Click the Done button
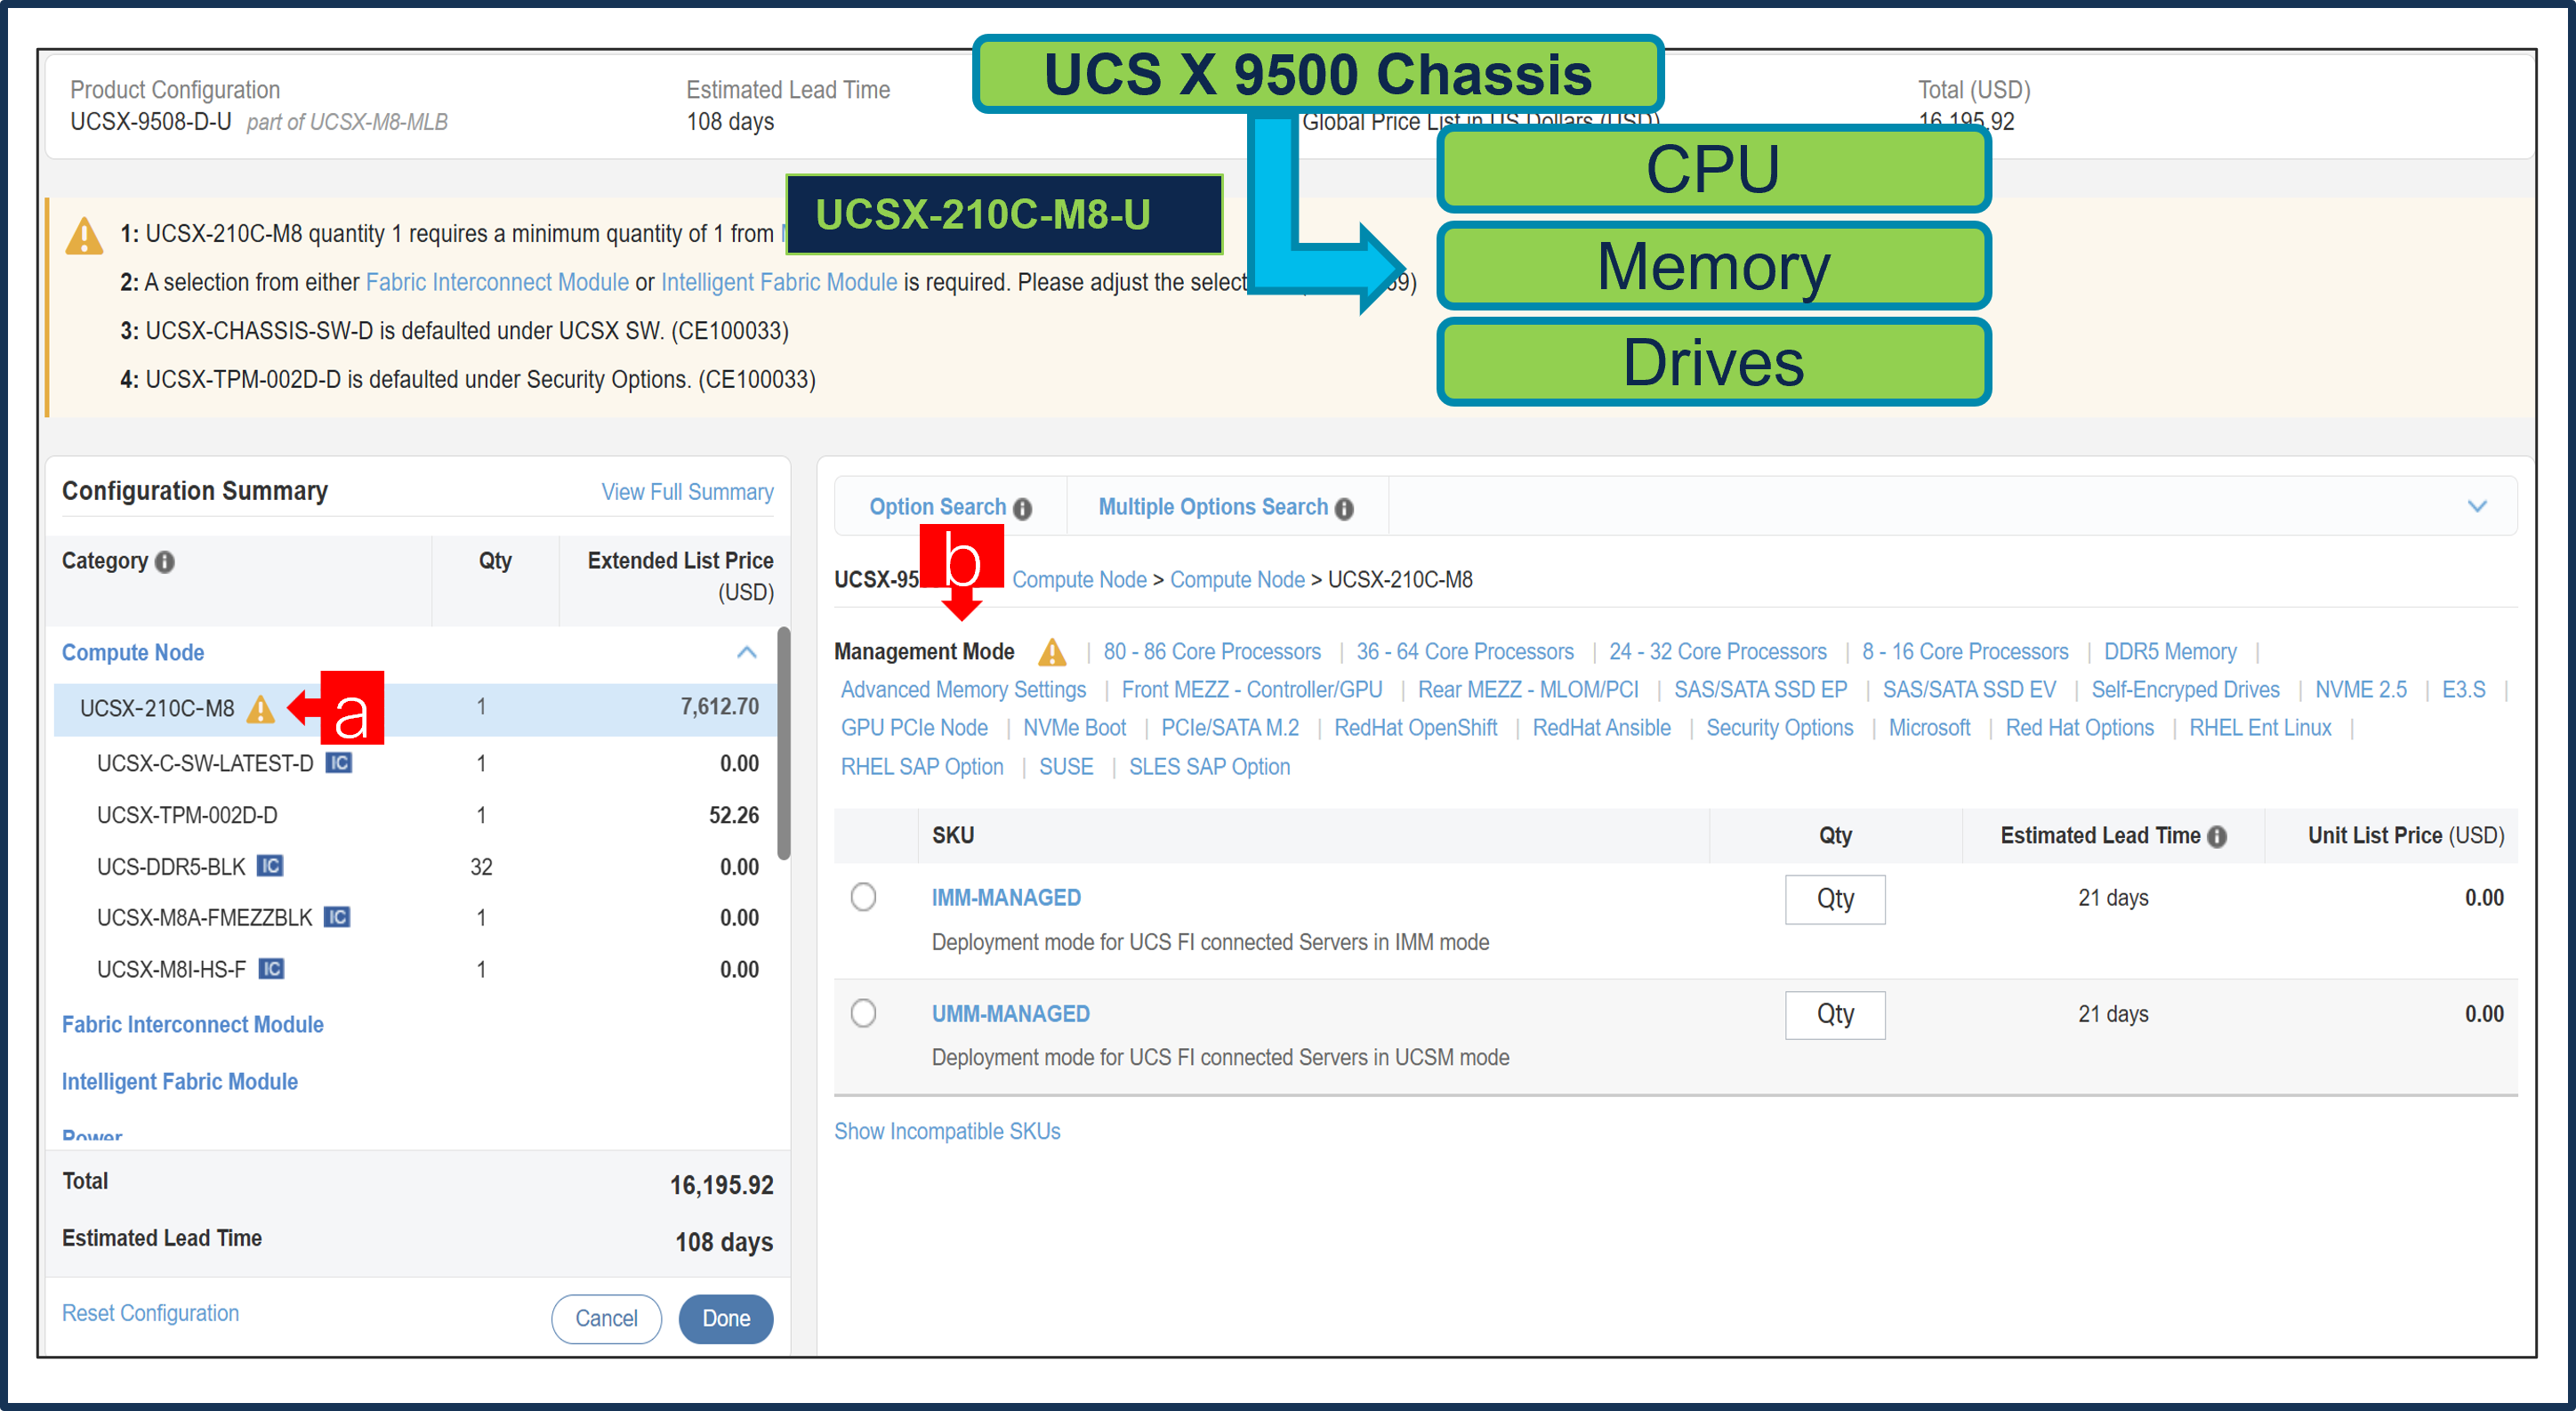 pyautogui.click(x=726, y=1318)
